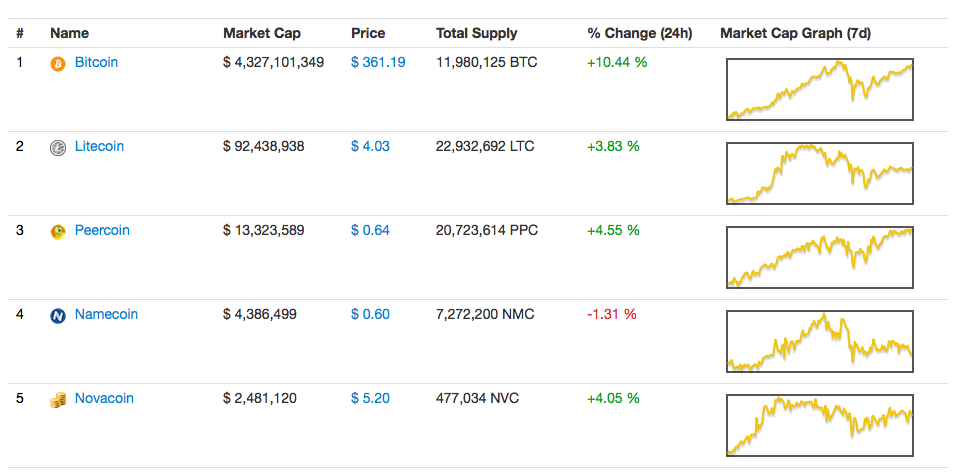The height and width of the screenshot is (473, 956).
Task: Select supply value 20,723,614 PPC
Action: click(487, 230)
